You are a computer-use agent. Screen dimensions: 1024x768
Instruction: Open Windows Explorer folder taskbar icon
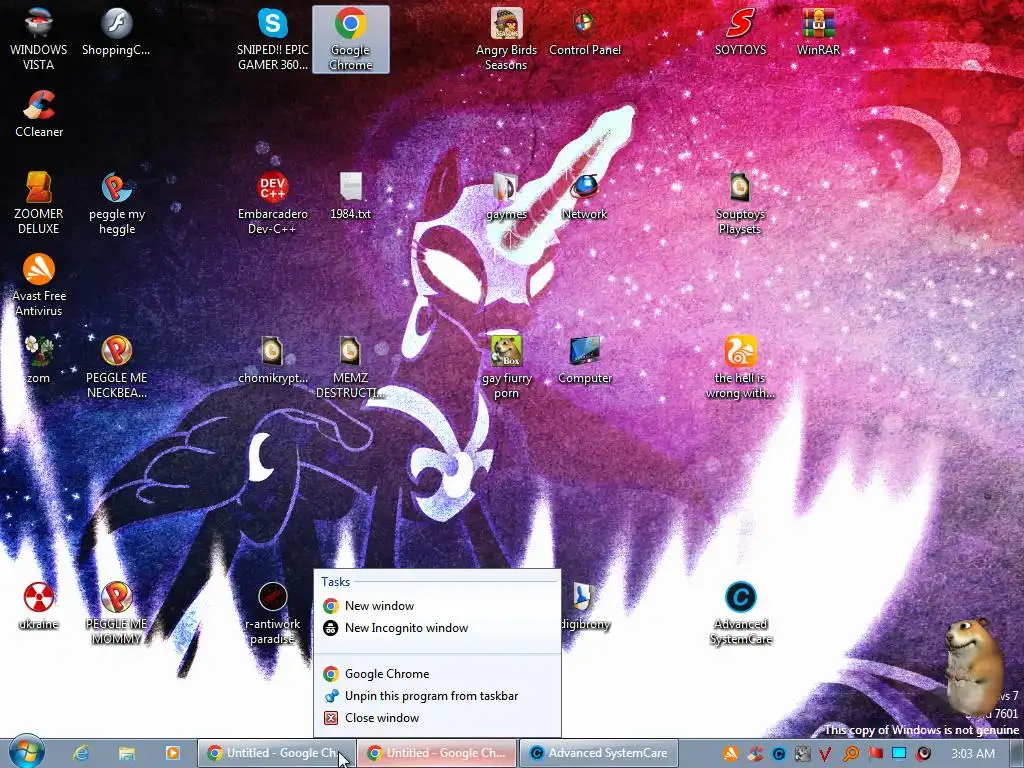point(127,753)
